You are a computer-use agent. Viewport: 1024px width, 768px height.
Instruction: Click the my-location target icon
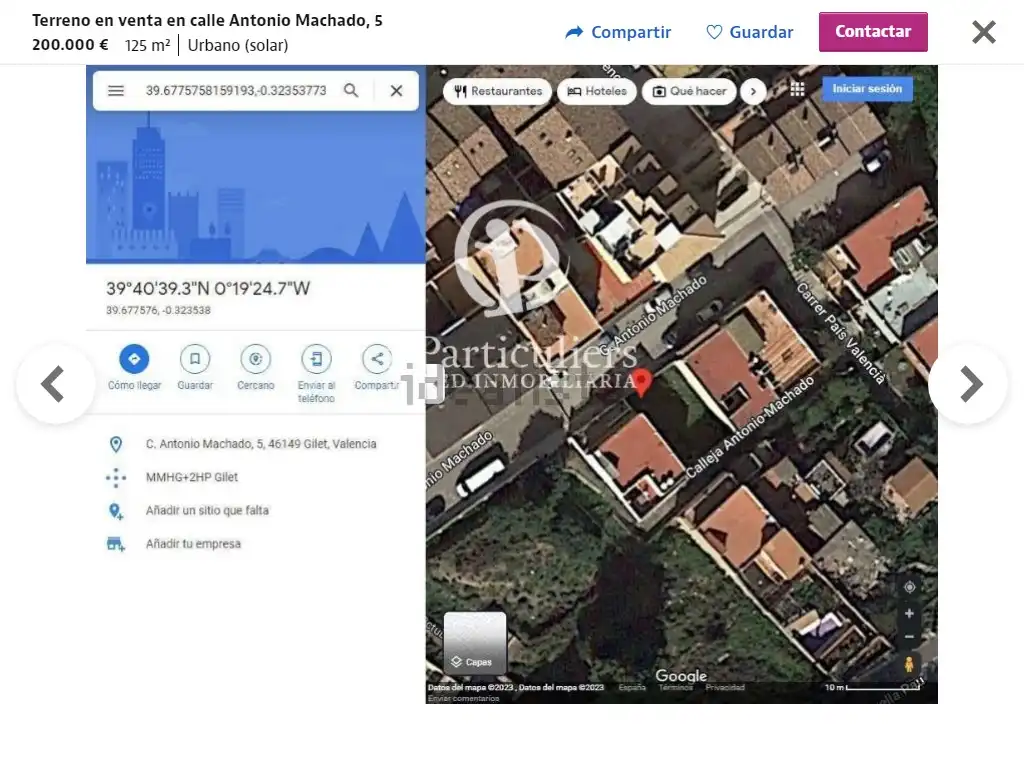point(909,587)
